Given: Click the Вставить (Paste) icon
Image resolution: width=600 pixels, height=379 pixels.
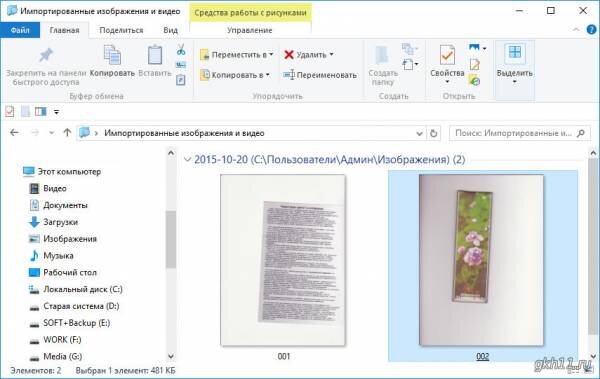Looking at the screenshot, I should (155, 55).
